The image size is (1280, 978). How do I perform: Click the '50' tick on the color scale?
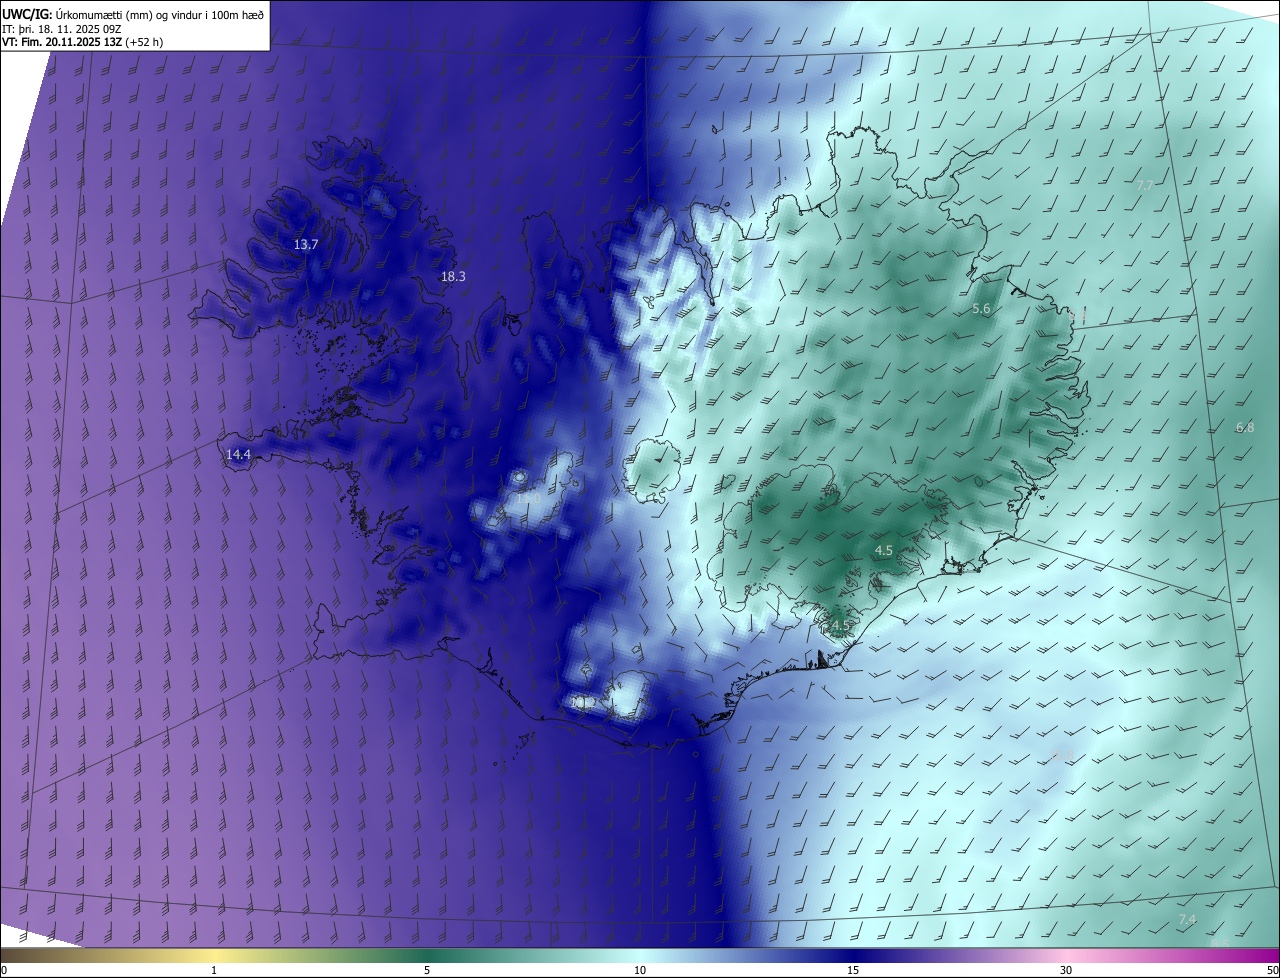click(x=1272, y=970)
